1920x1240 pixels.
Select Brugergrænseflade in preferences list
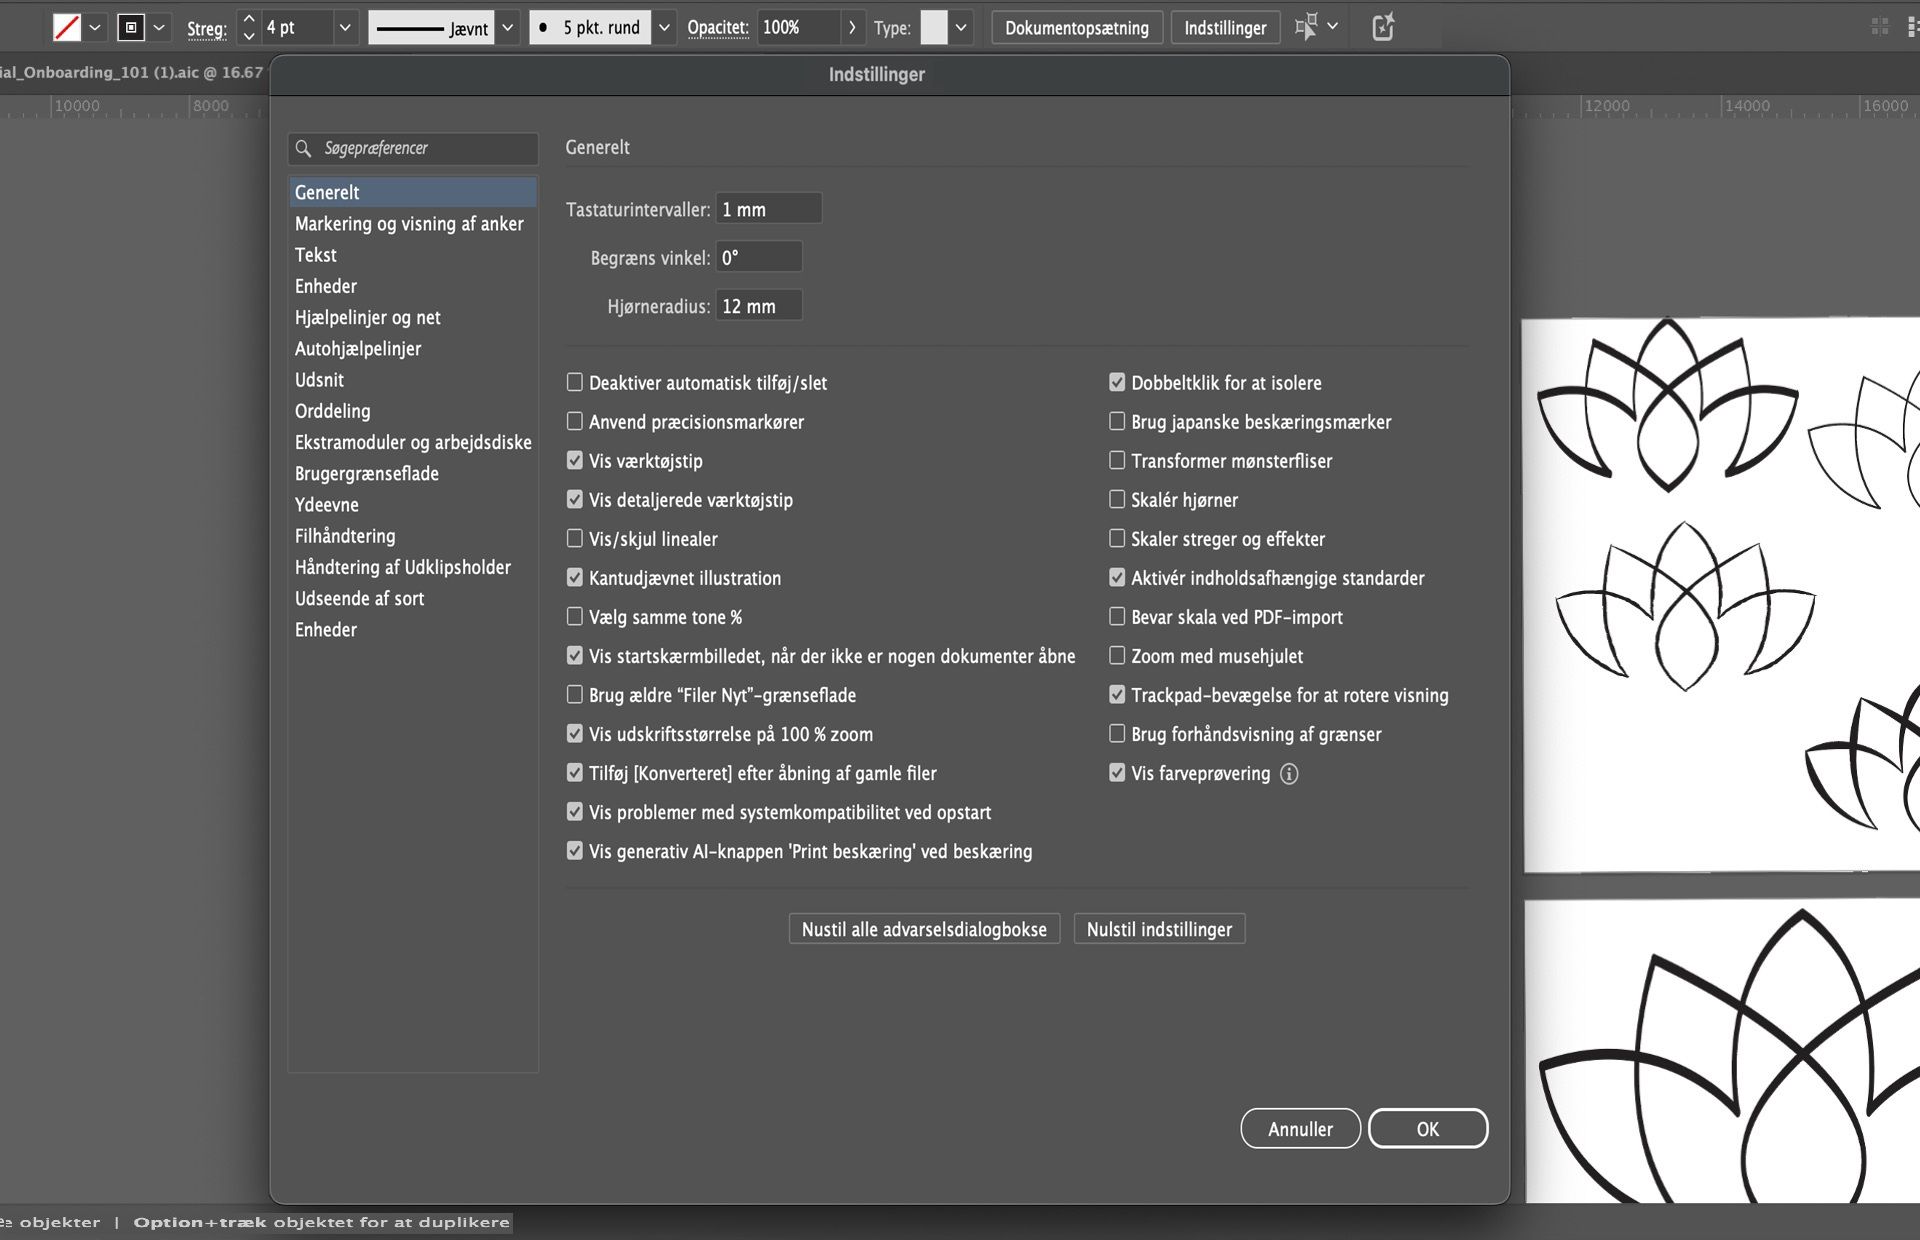click(x=366, y=473)
